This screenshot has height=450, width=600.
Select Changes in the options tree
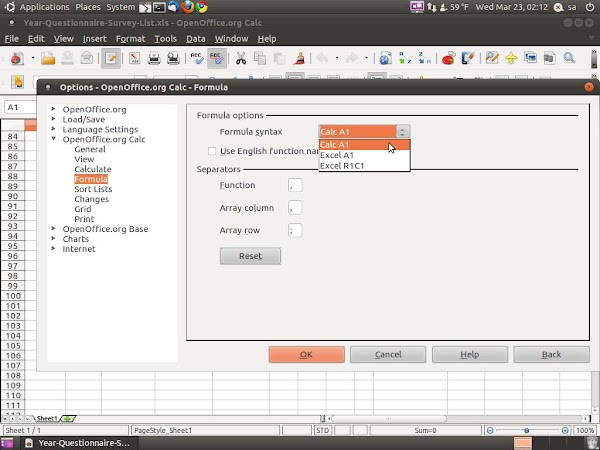91,199
